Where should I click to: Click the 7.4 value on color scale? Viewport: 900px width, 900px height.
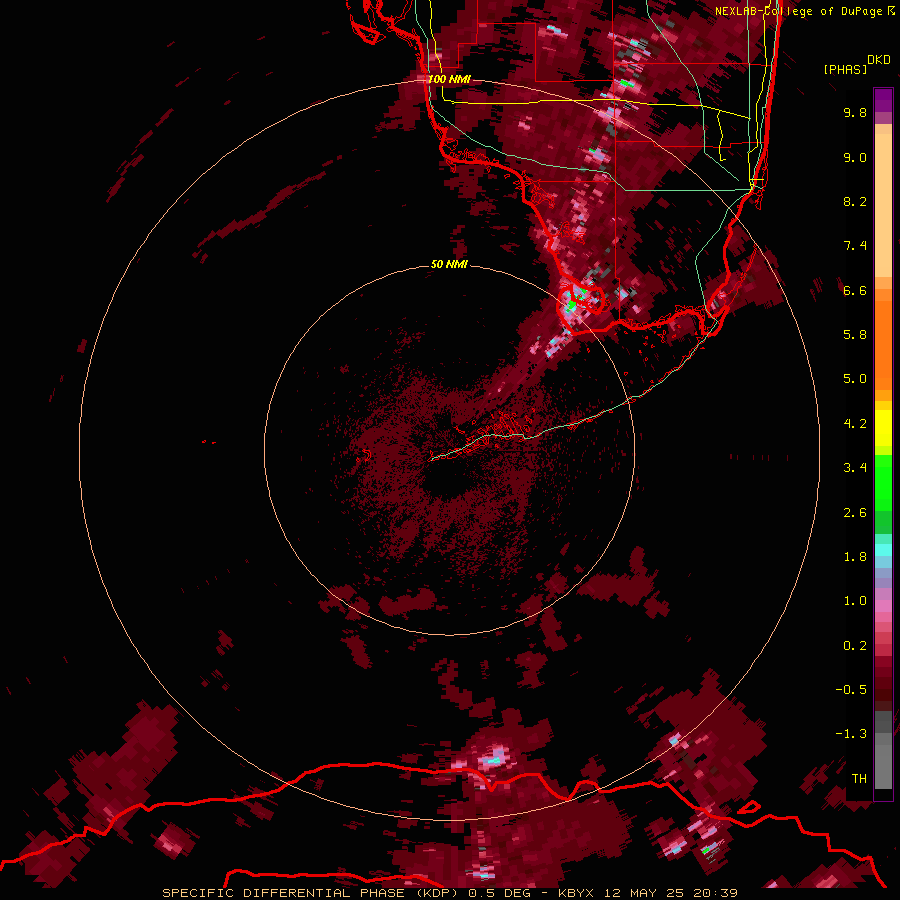click(x=855, y=246)
